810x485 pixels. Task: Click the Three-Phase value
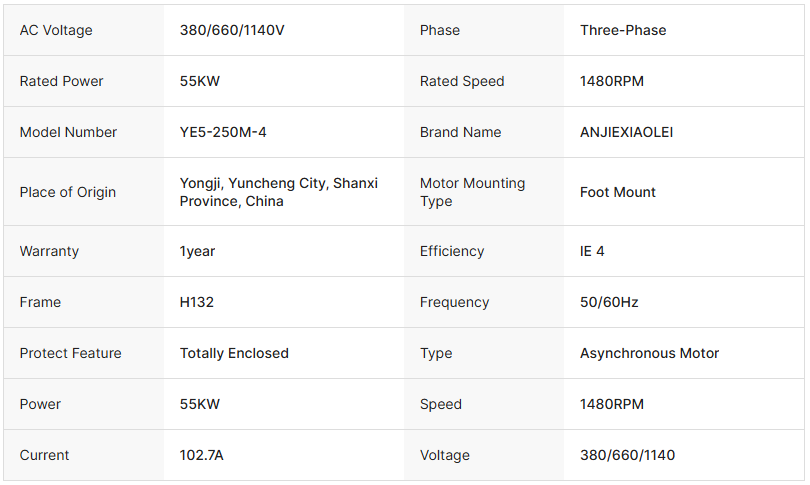click(623, 30)
